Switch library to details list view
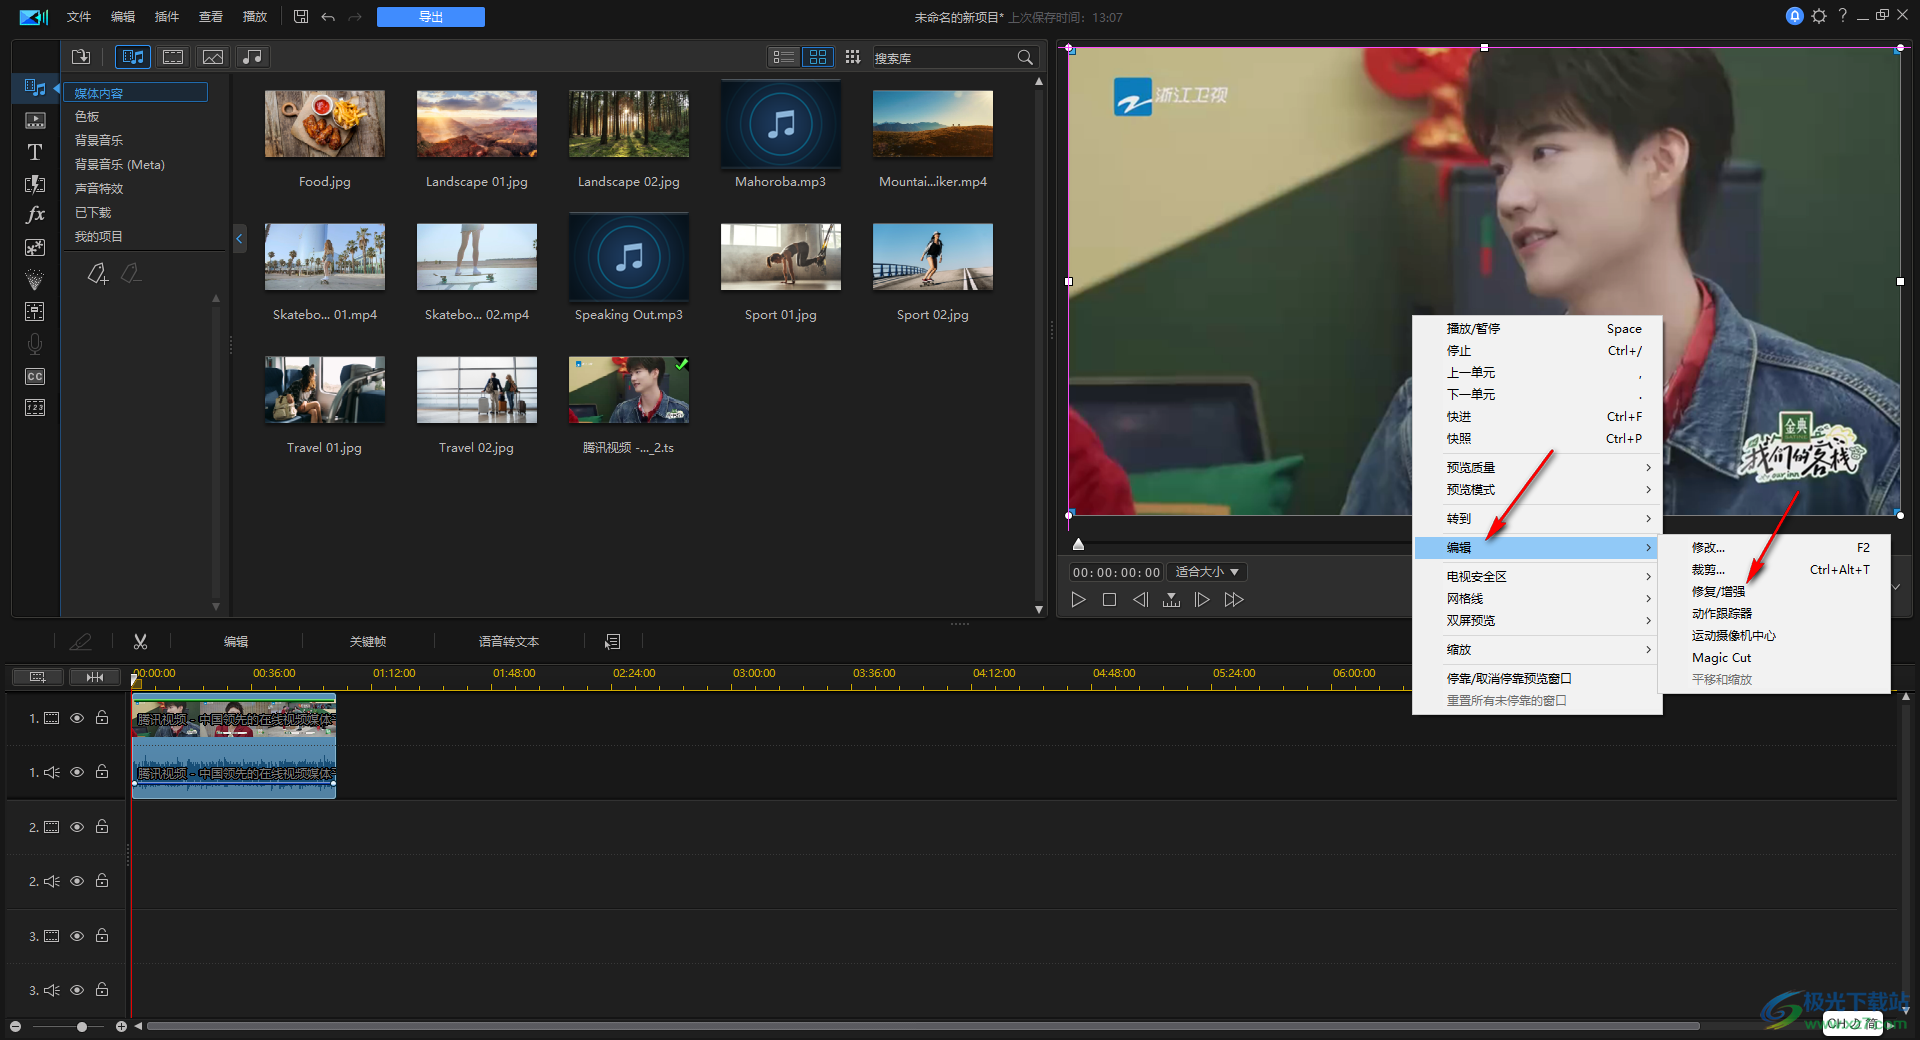The image size is (1920, 1040). 784,57
